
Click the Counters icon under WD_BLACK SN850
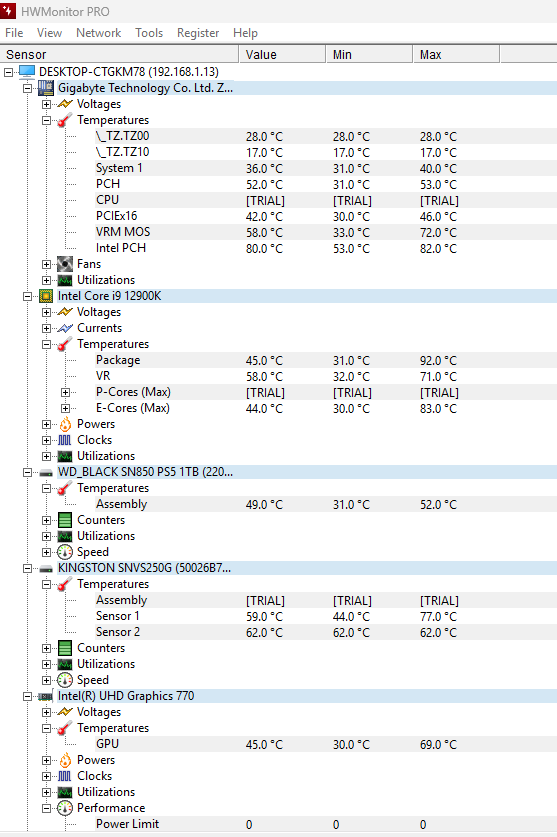65,520
